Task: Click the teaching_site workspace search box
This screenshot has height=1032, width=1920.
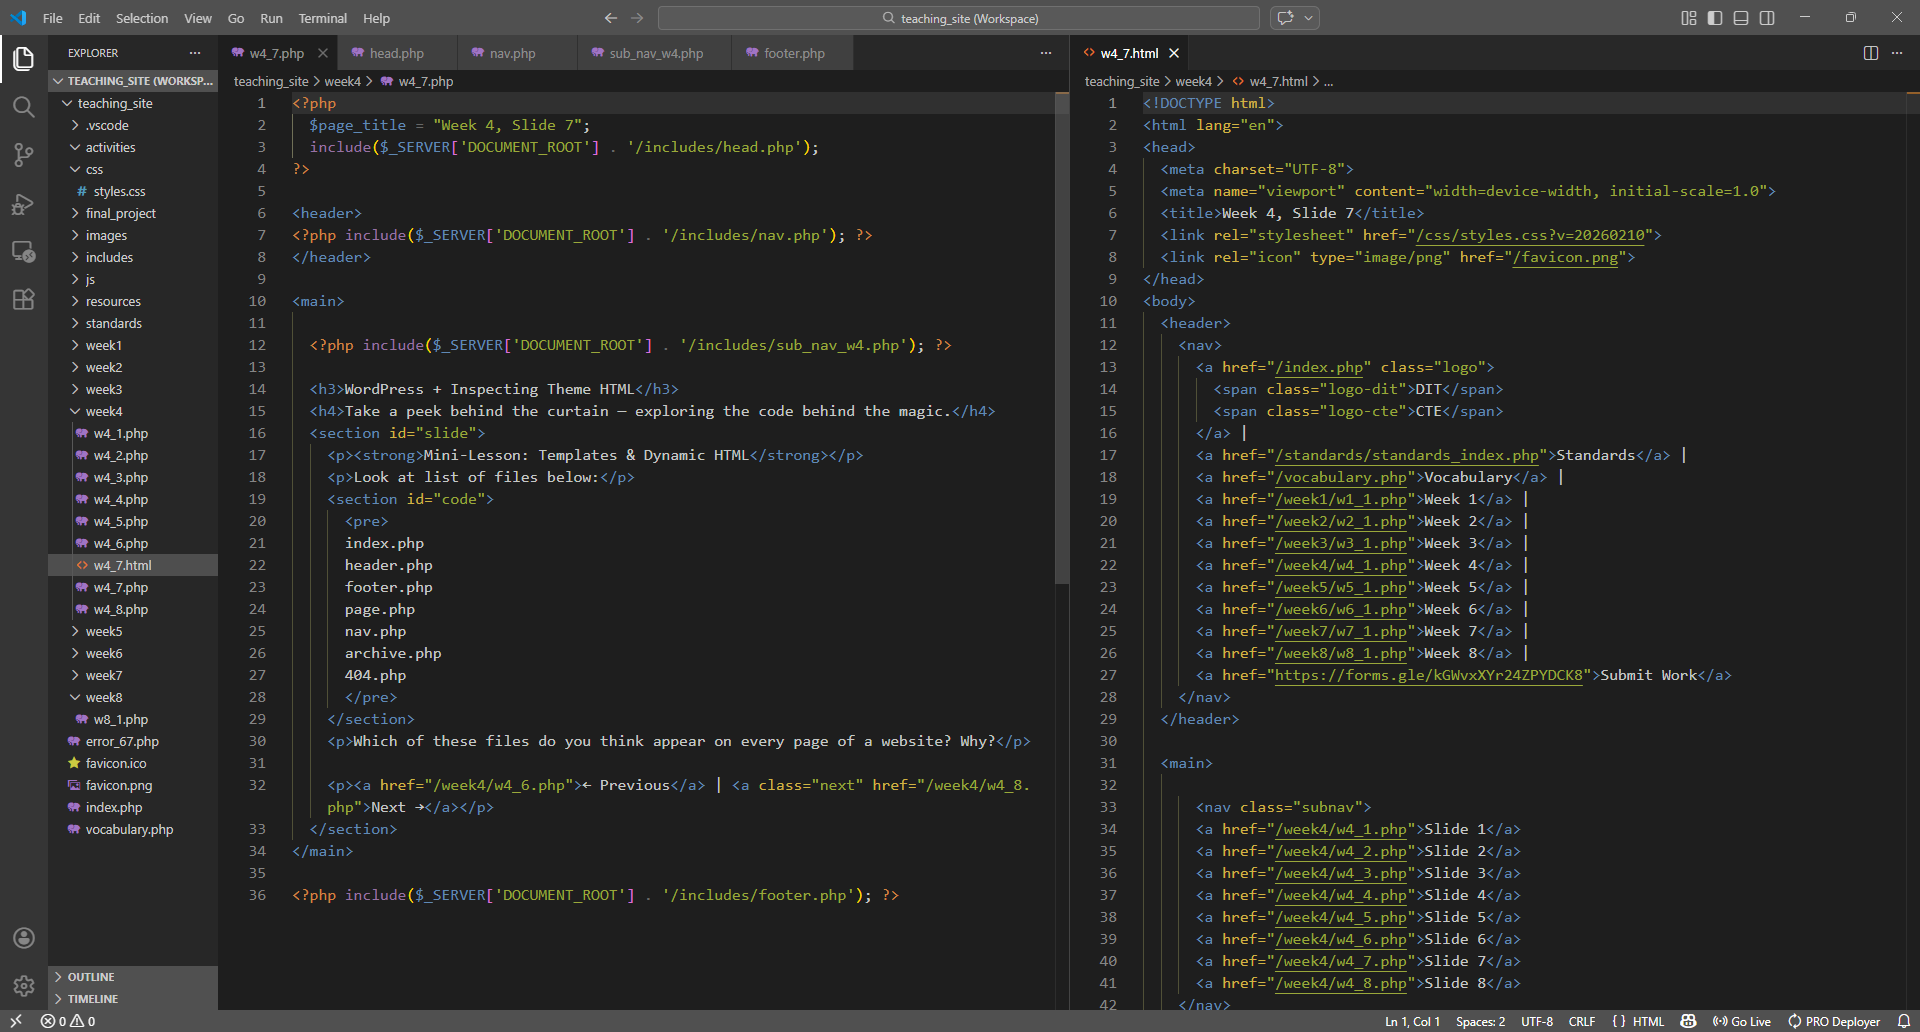Action: click(x=958, y=18)
